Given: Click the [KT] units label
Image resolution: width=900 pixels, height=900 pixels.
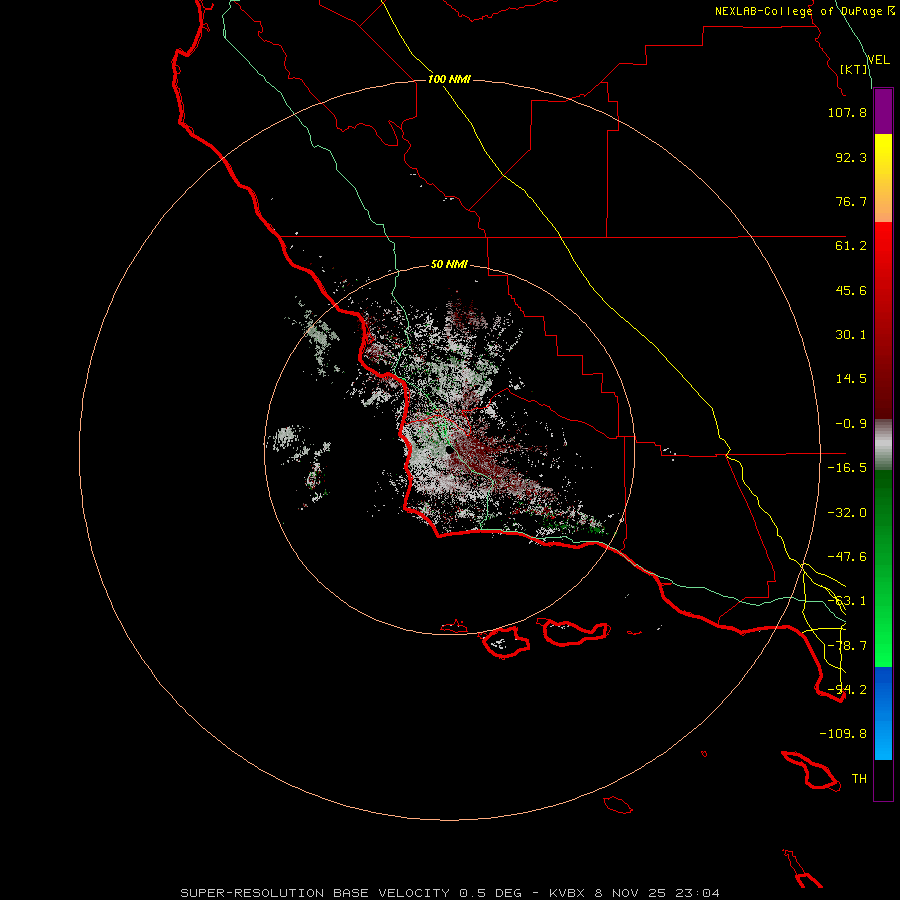Looking at the screenshot, I should (x=854, y=69).
